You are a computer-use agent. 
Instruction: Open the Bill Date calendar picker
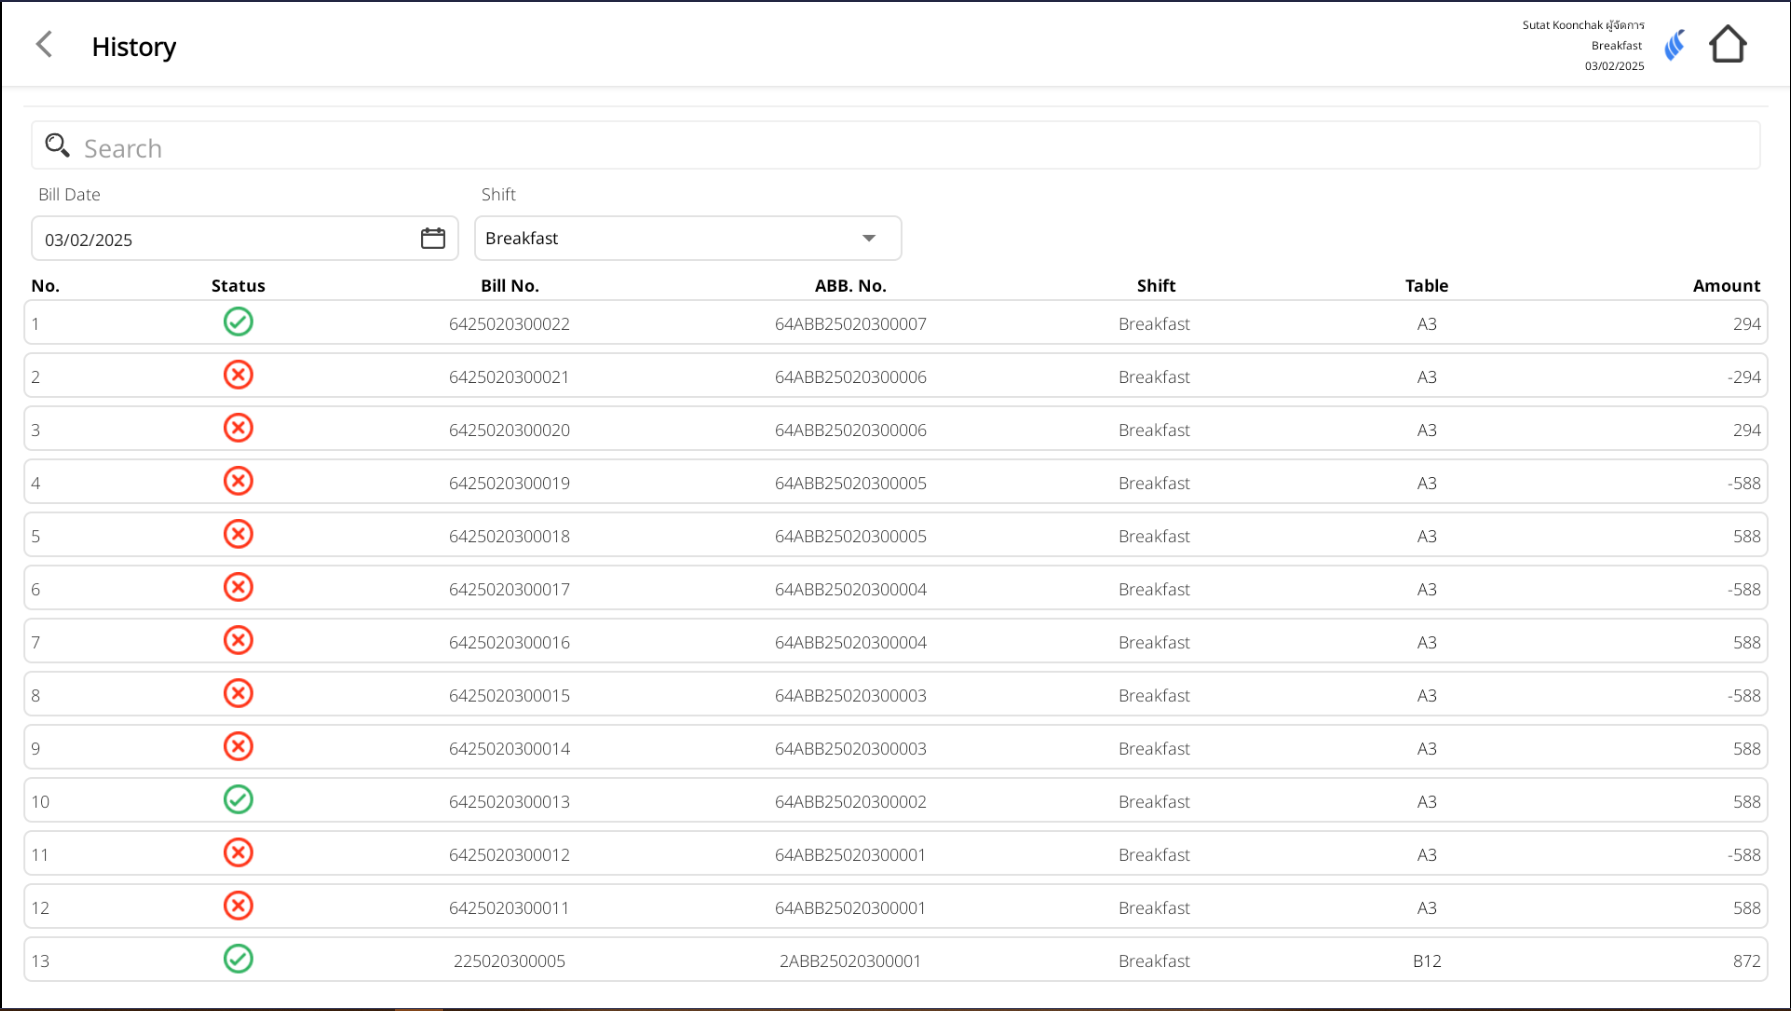tap(432, 239)
